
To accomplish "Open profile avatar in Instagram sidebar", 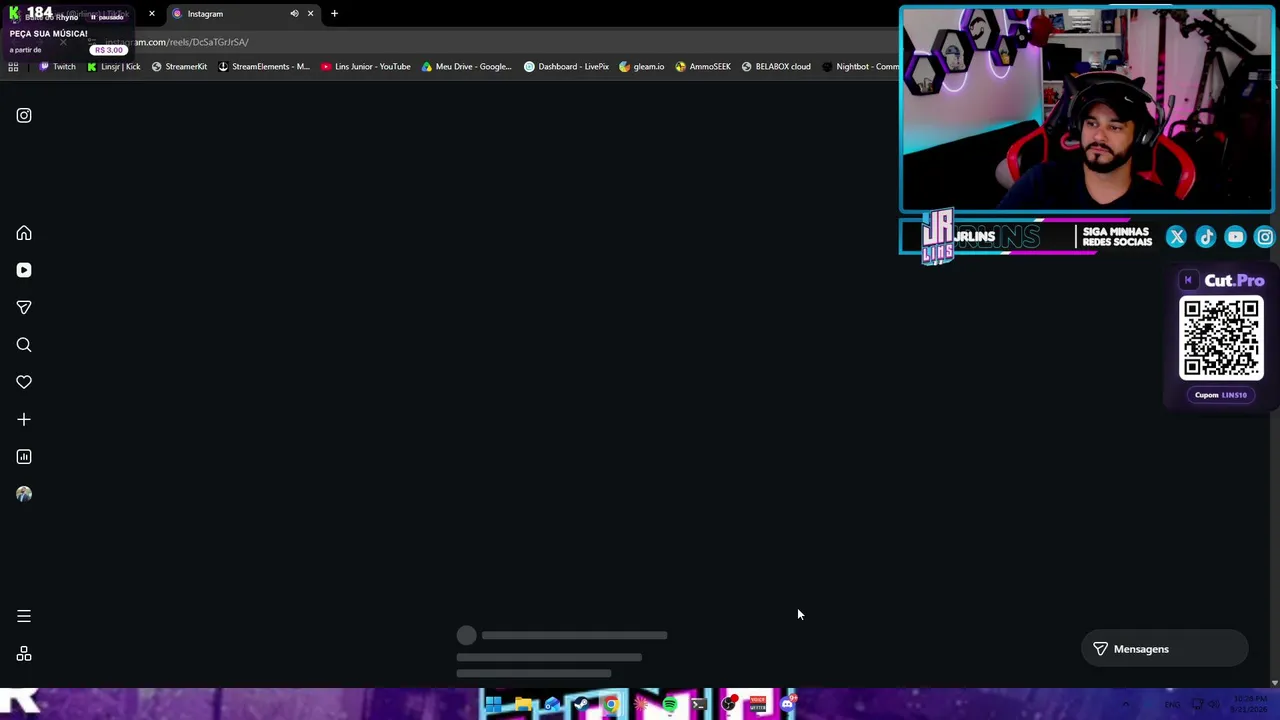I will pyautogui.click(x=24, y=494).
